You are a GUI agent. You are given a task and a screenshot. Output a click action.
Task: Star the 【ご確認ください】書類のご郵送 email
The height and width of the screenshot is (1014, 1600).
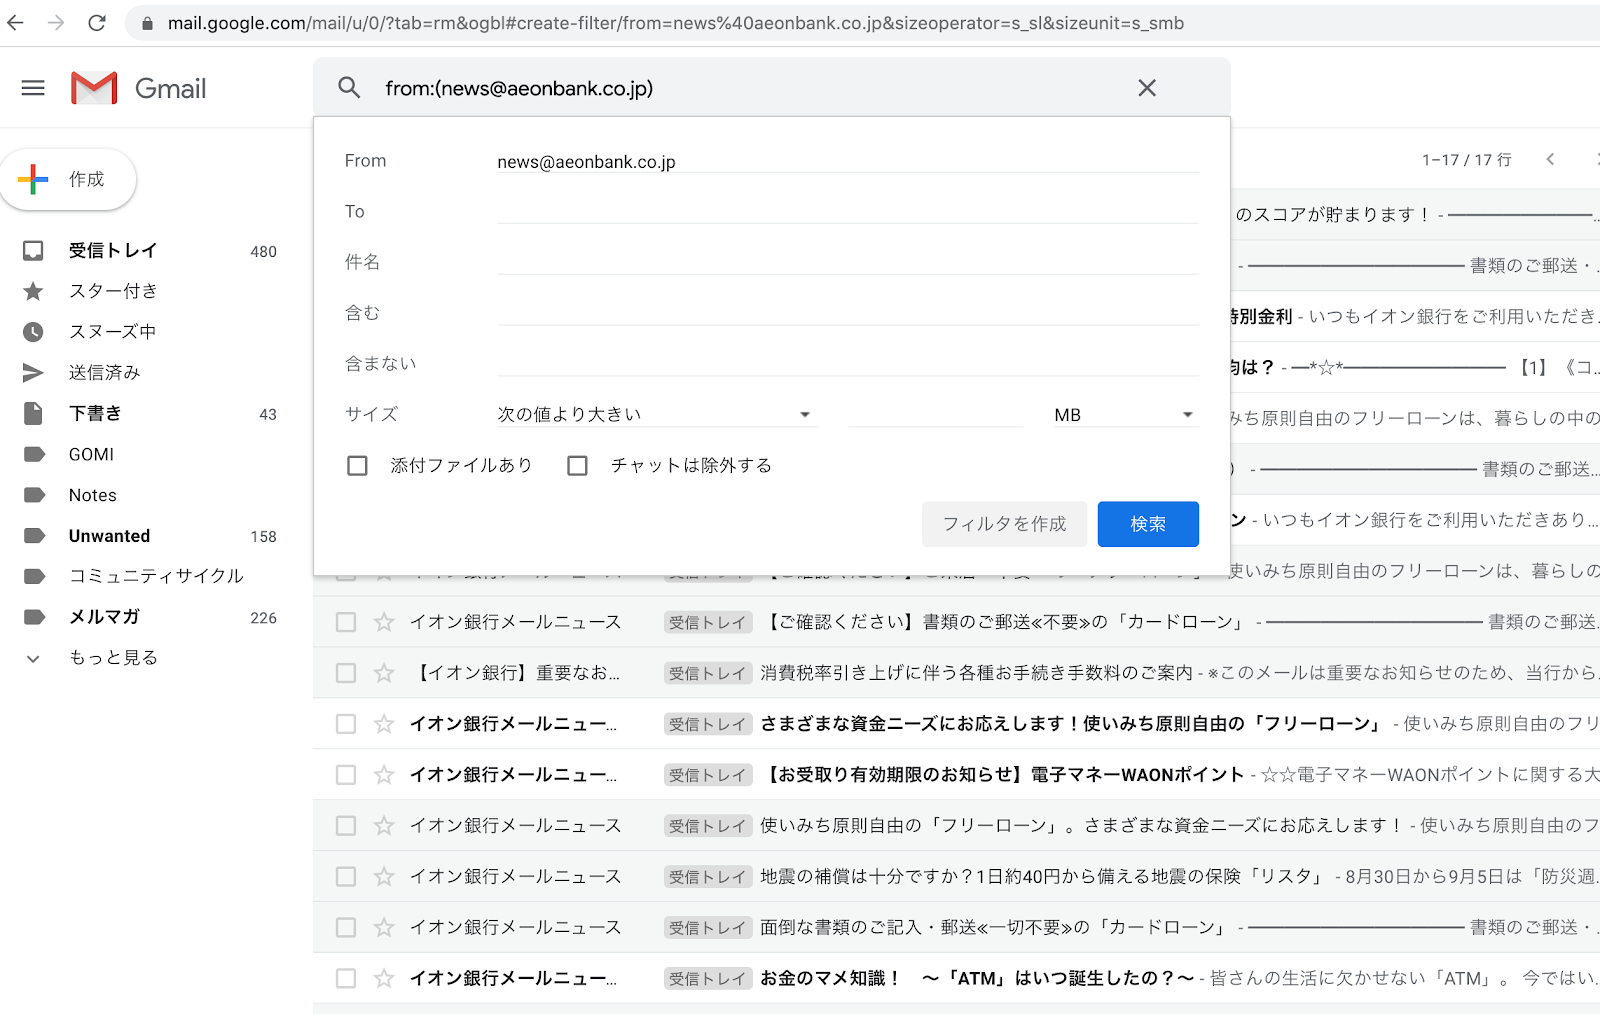384,622
